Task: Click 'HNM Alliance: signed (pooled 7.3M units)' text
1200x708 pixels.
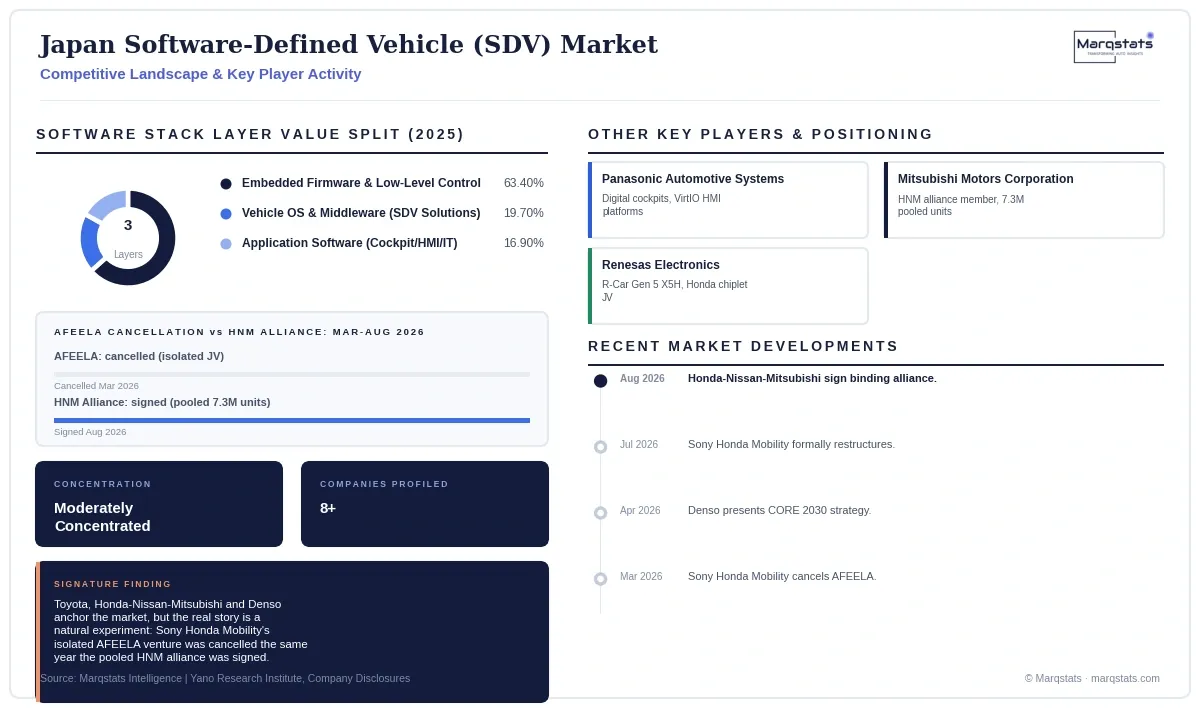Action: [x=162, y=403]
